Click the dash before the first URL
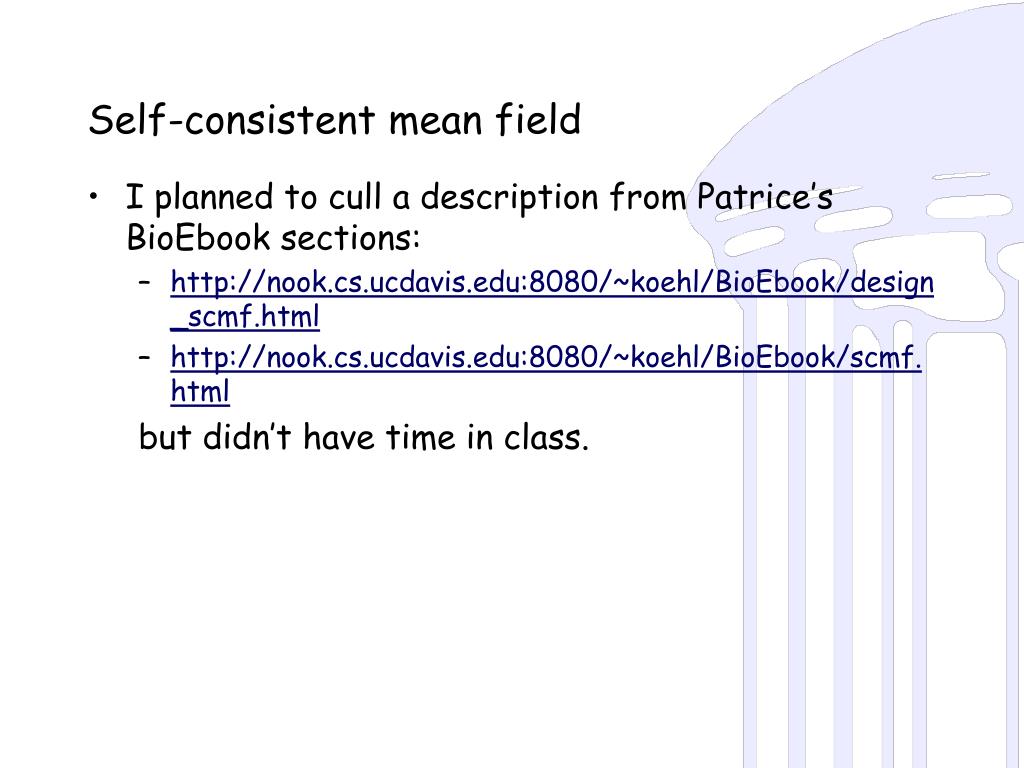The height and width of the screenshot is (768, 1024). 145,283
